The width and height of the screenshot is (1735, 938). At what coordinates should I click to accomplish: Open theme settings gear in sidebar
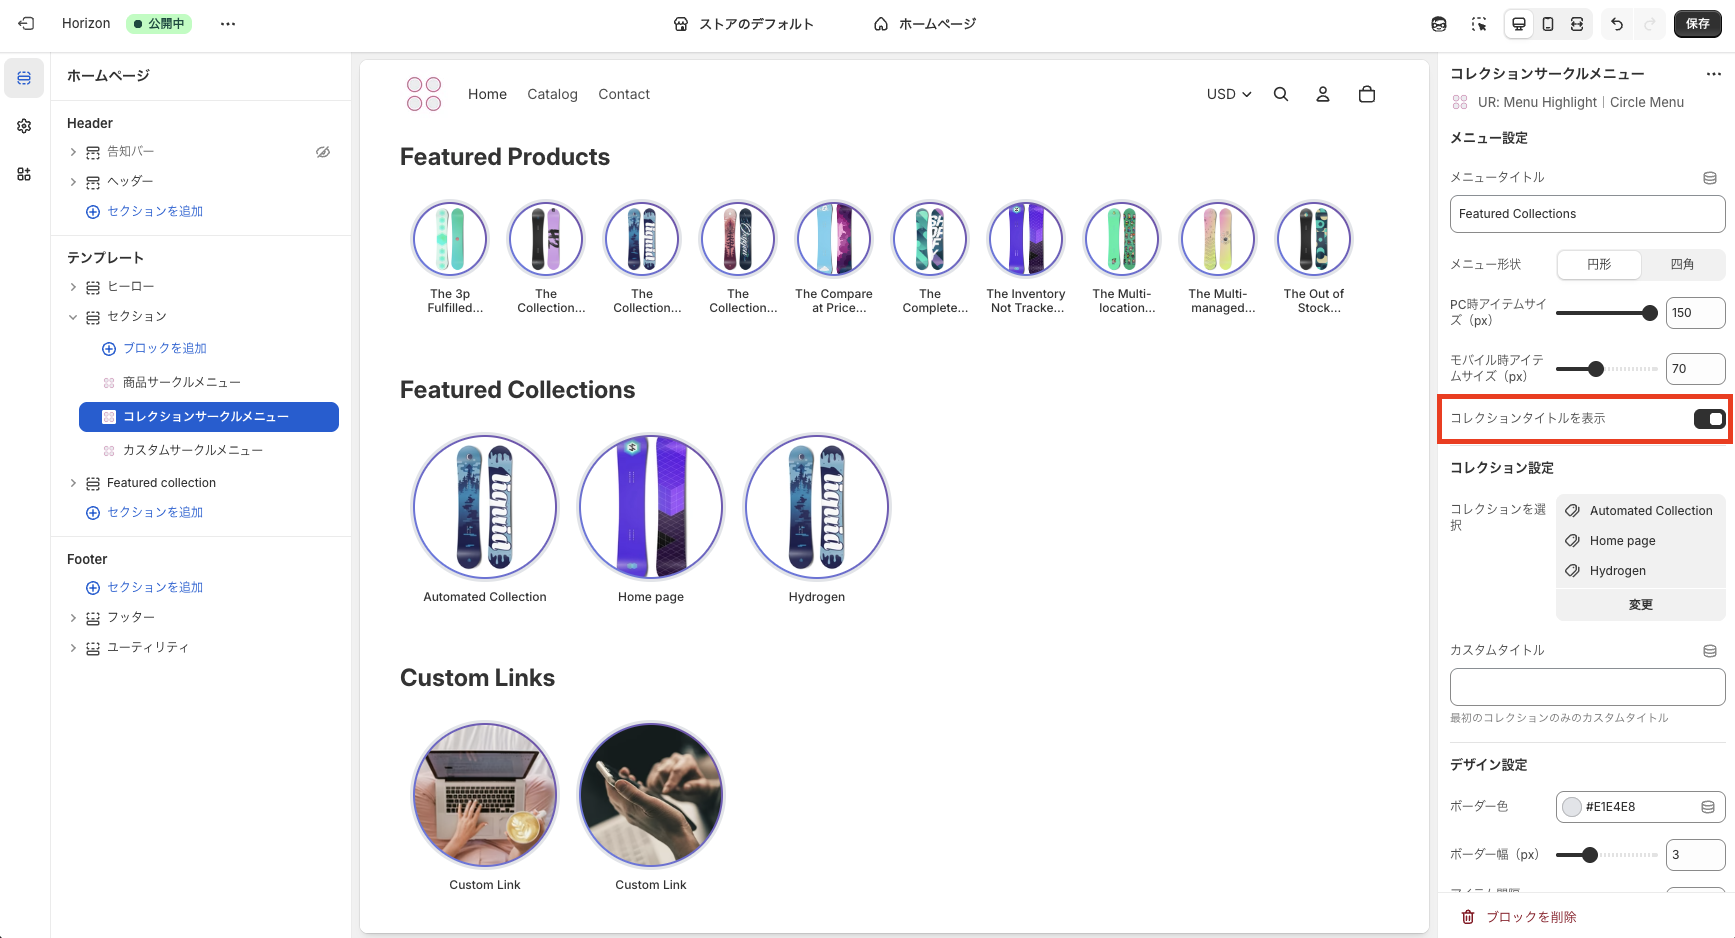click(x=24, y=126)
